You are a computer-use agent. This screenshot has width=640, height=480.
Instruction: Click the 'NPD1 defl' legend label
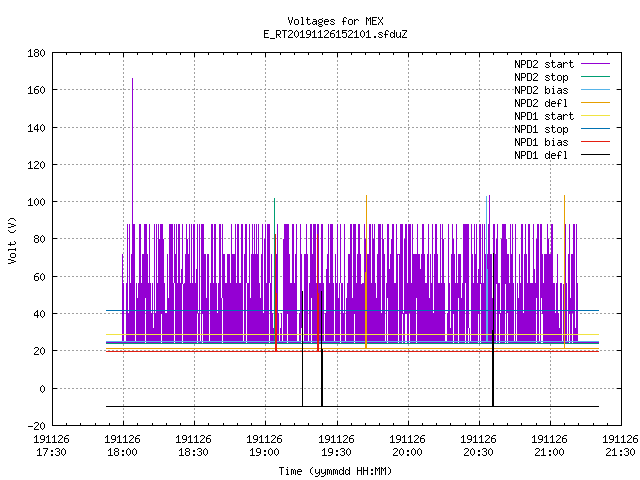point(541,156)
